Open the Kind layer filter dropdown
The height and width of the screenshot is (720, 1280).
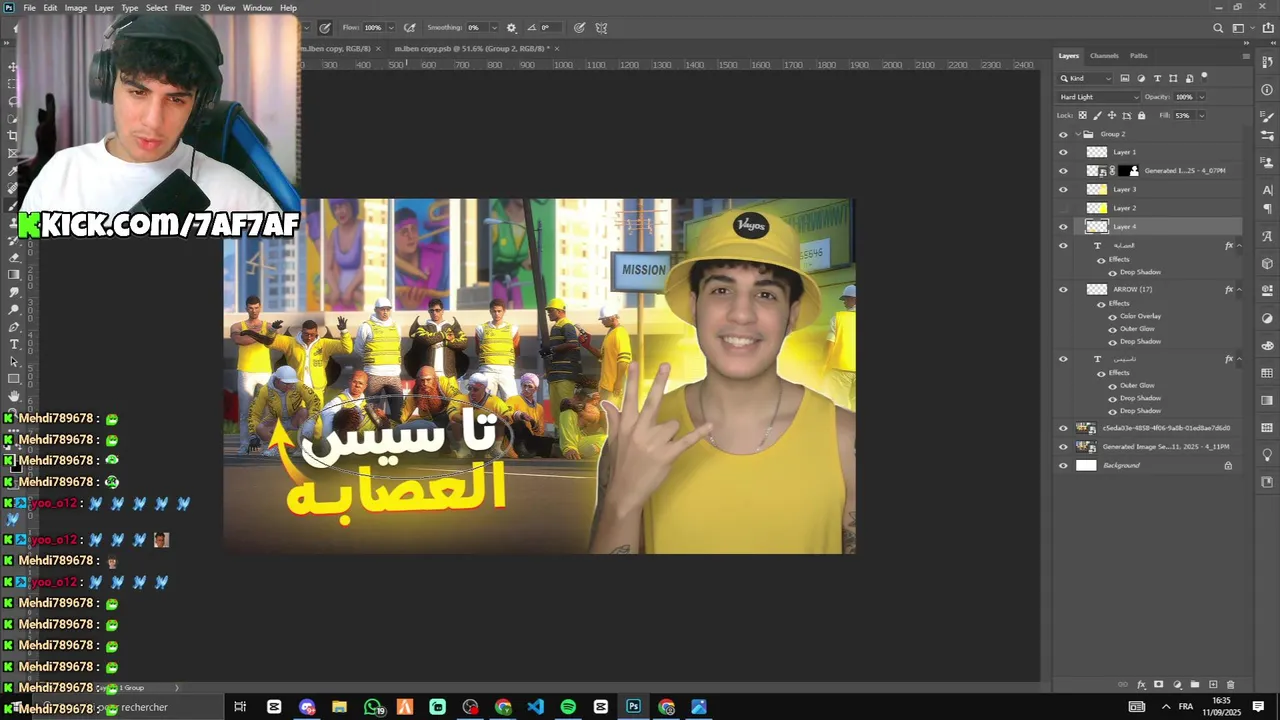pos(1087,78)
